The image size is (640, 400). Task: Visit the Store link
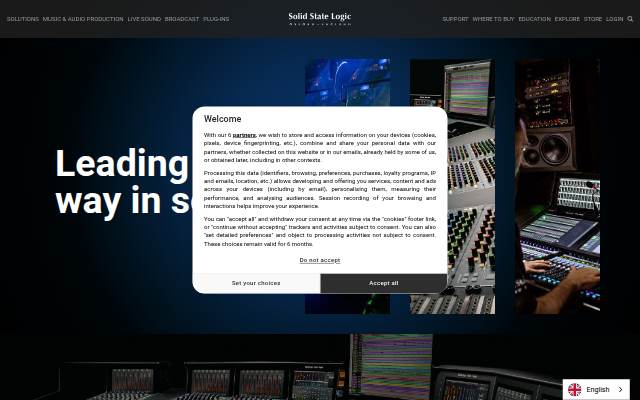click(x=593, y=19)
